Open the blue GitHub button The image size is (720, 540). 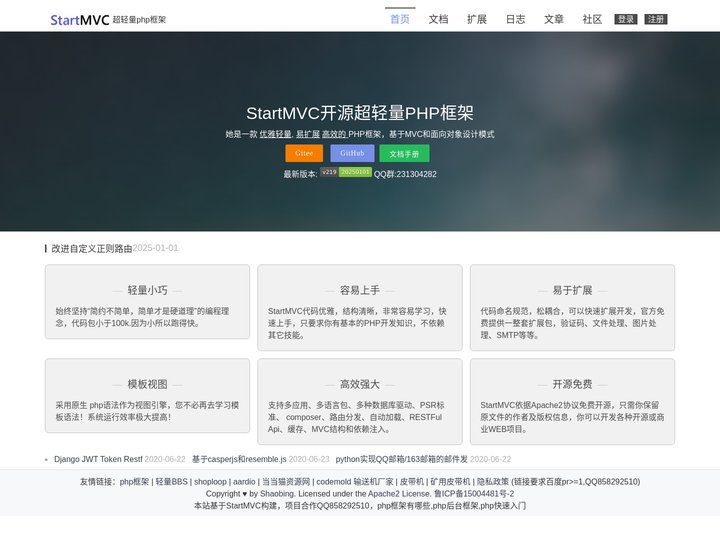pyautogui.click(x=352, y=153)
